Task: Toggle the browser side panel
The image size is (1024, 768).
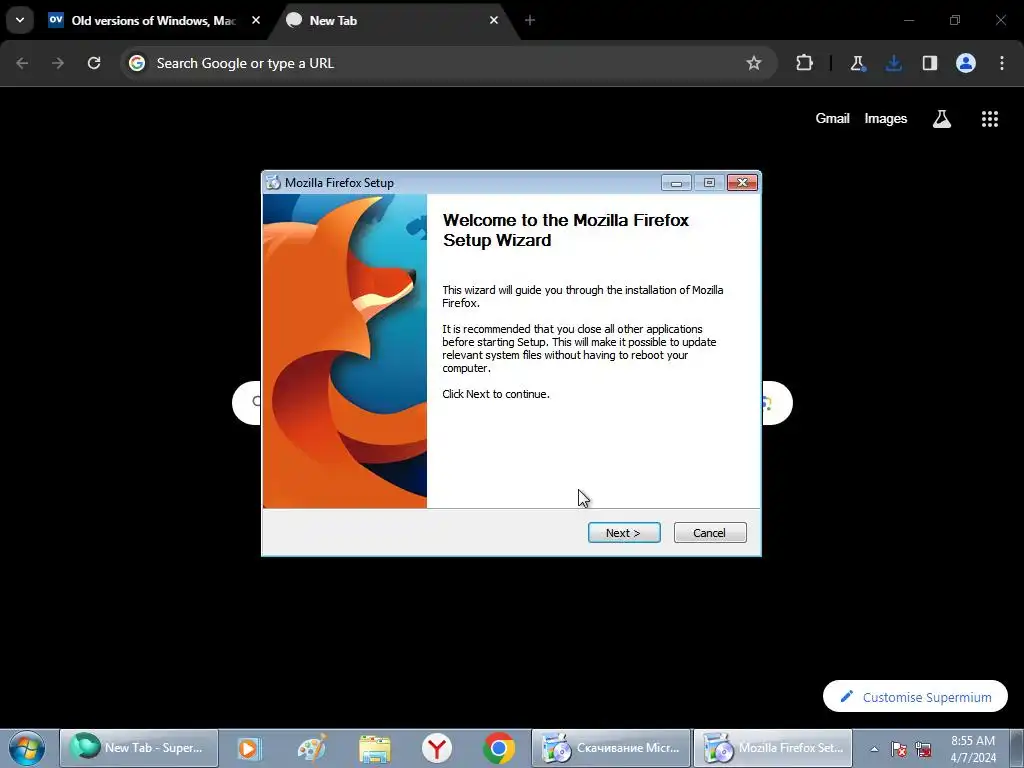Action: pos(930,63)
